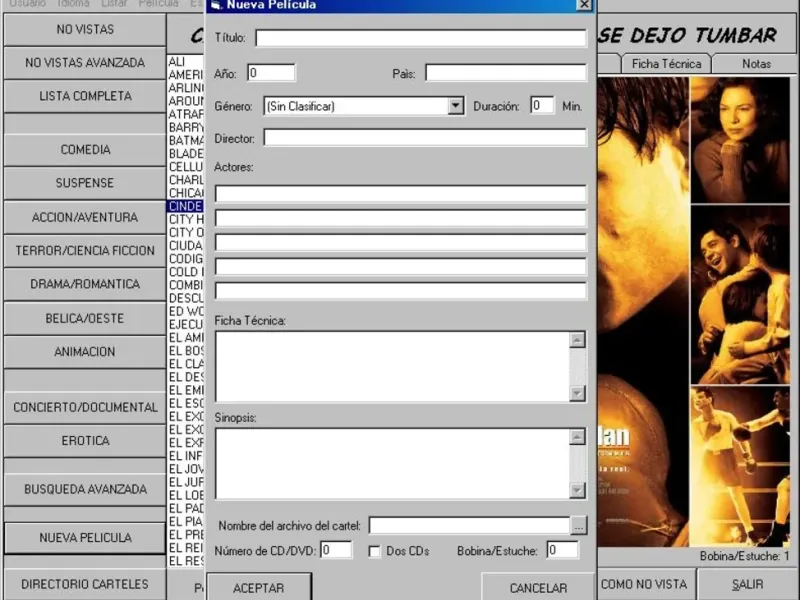
Task: Click the Duración minutes field
Action: tap(542, 106)
